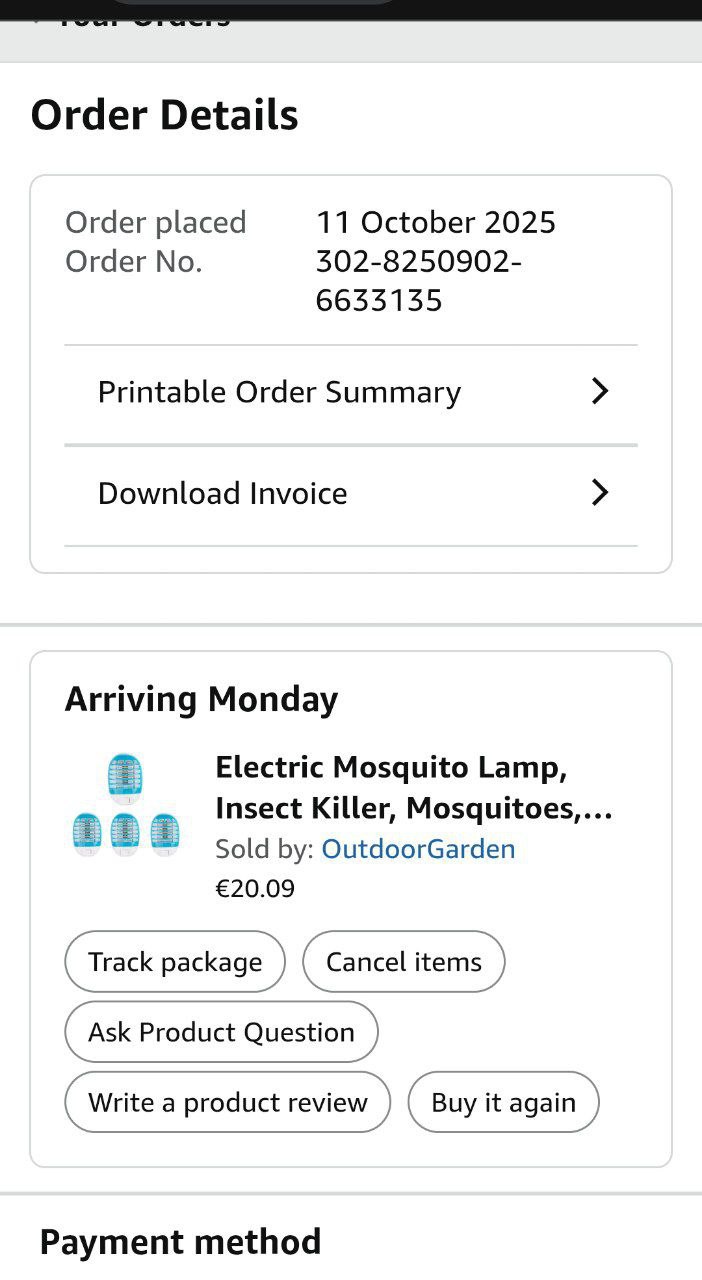Tap the chevron beside Download Invoice

(600, 492)
